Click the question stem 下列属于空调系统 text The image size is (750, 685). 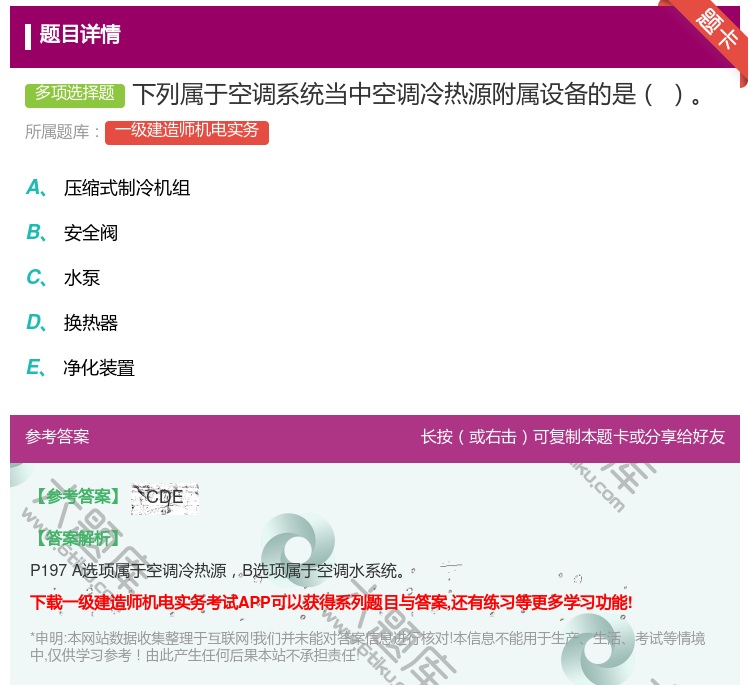[419, 94]
